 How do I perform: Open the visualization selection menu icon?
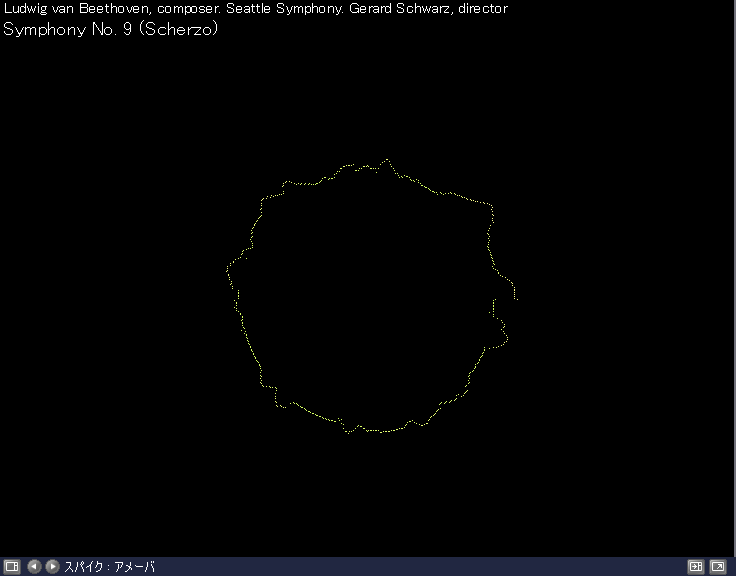coord(11,567)
